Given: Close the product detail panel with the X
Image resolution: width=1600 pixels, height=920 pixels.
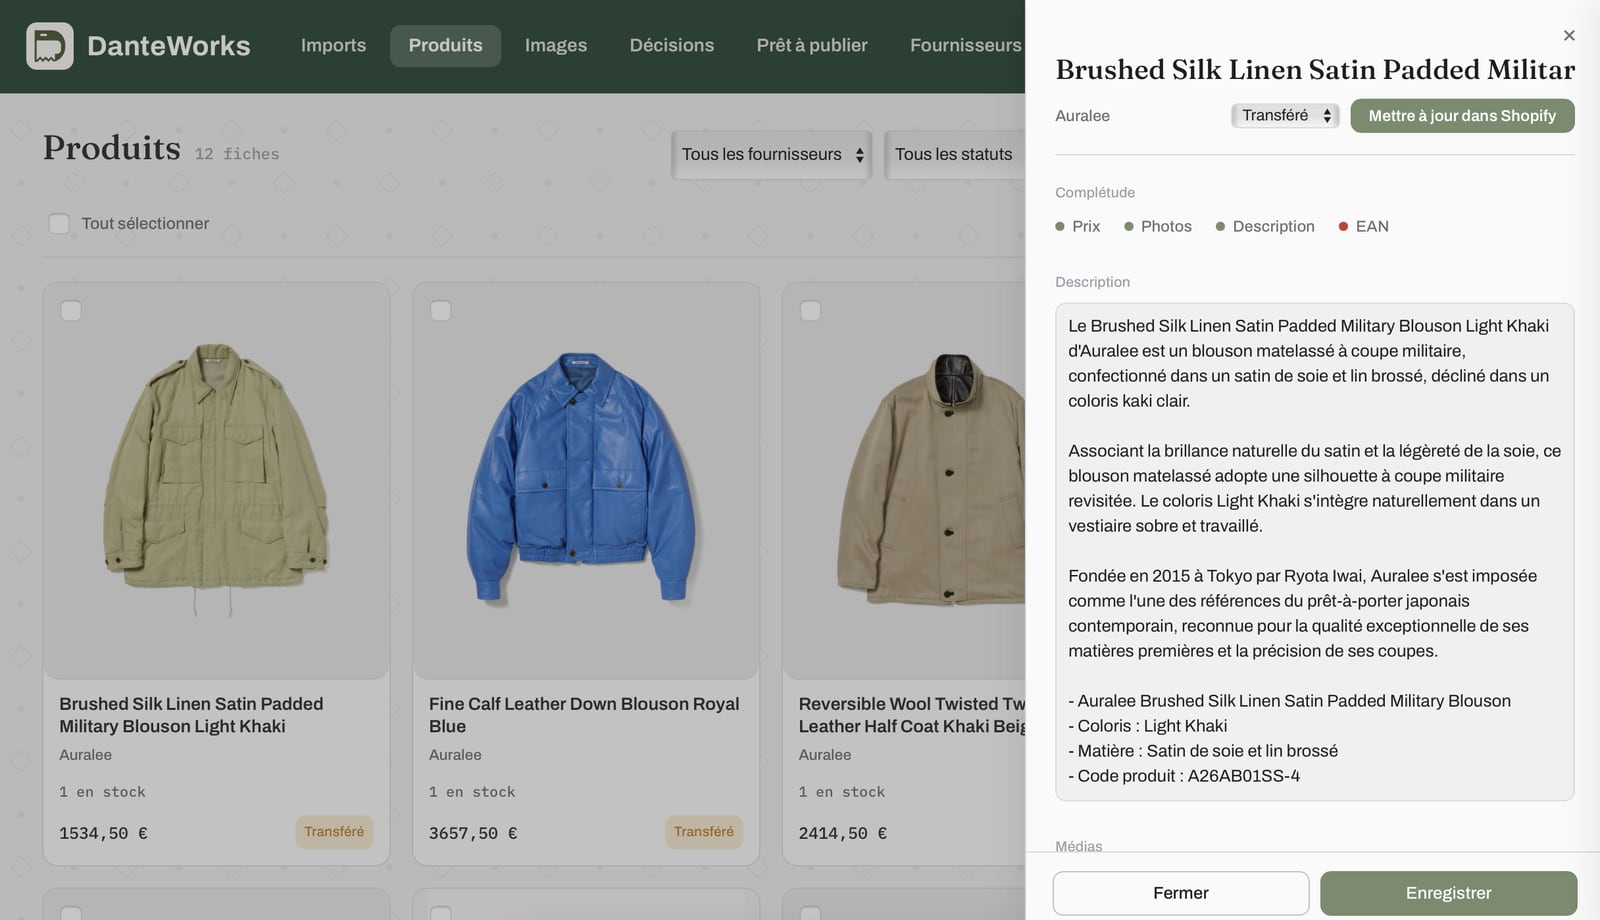Looking at the screenshot, I should click(x=1569, y=36).
